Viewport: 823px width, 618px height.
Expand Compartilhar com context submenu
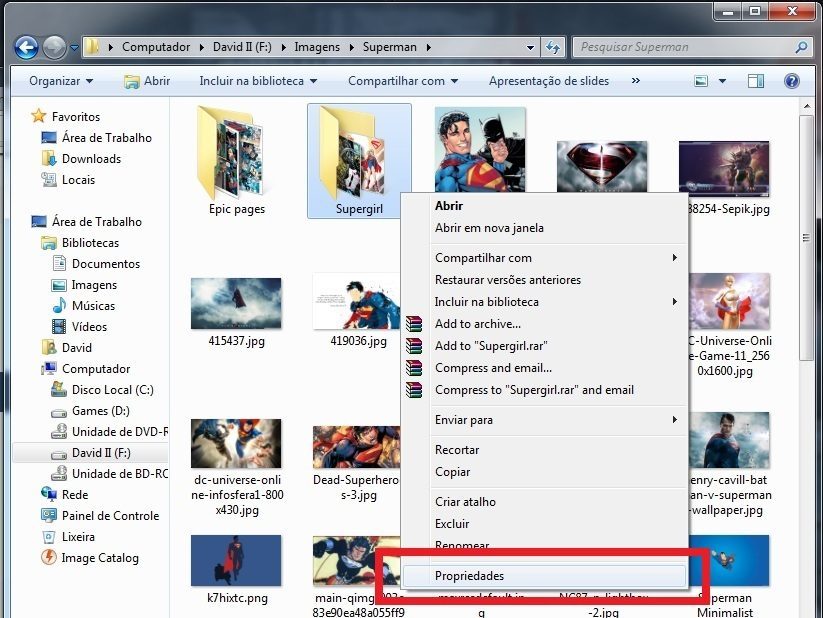click(546, 258)
